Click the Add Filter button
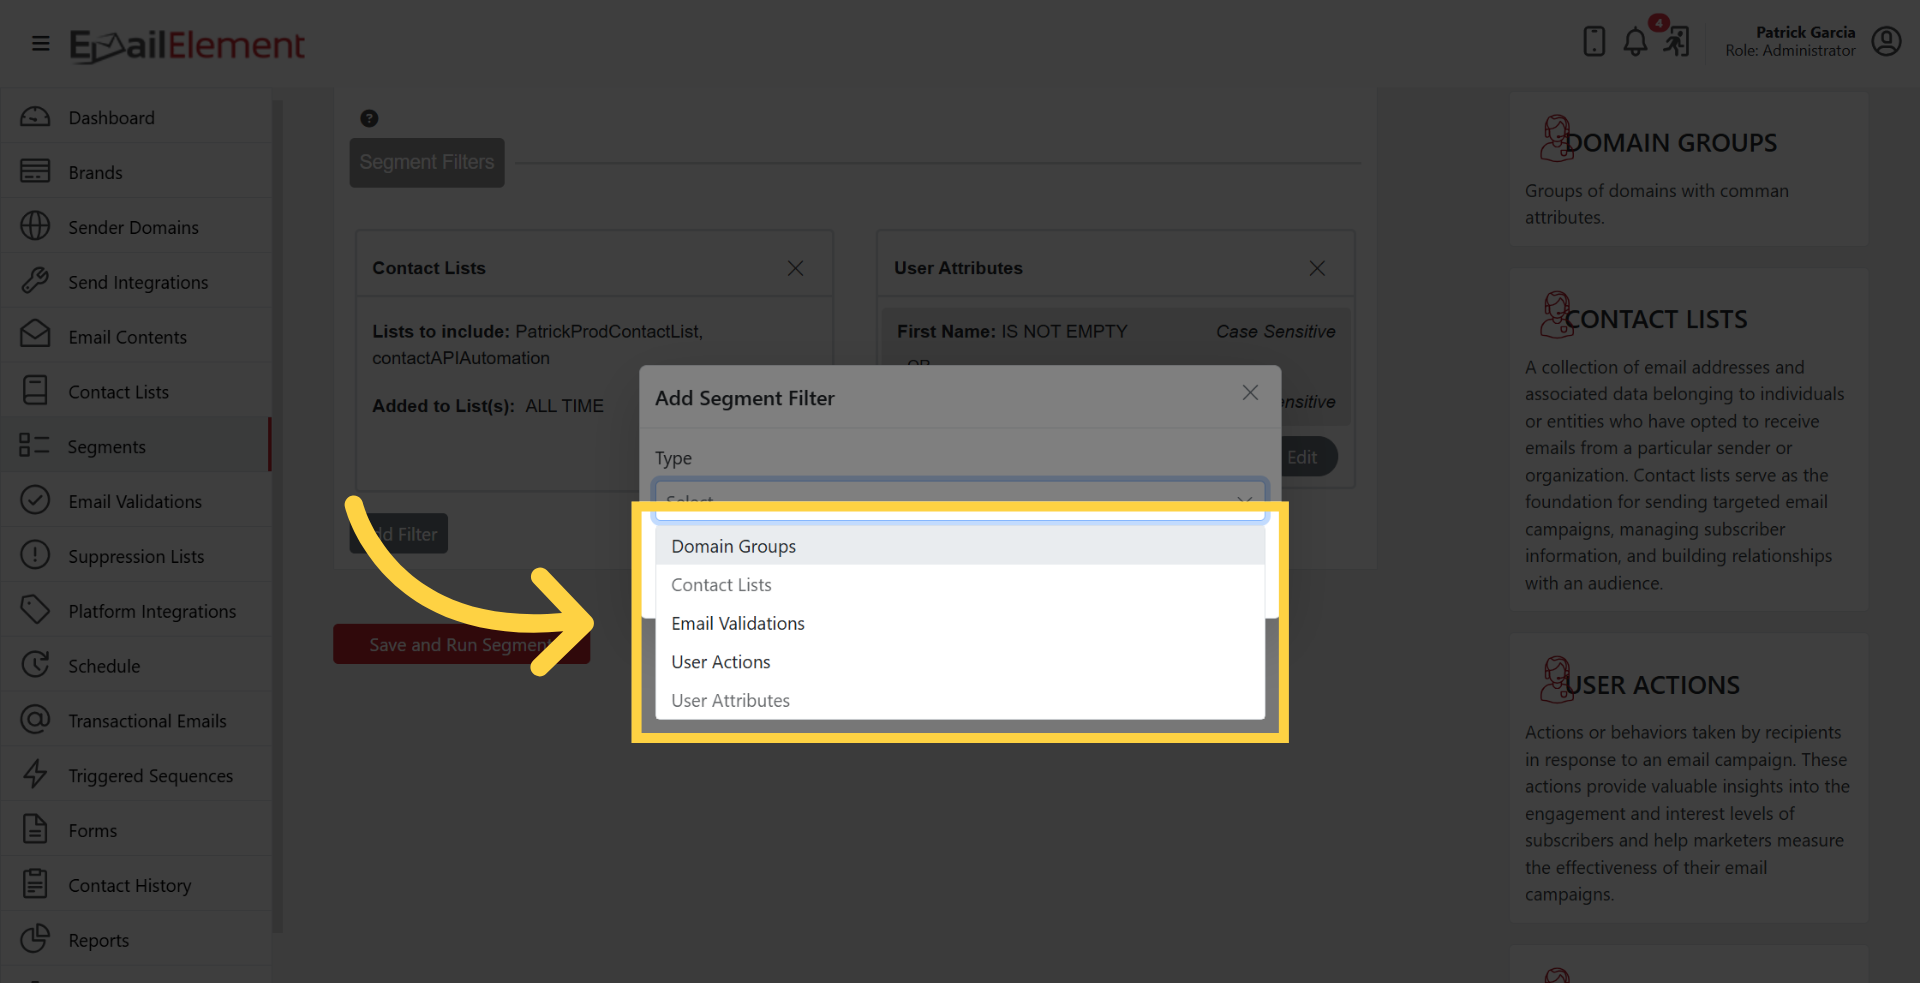The image size is (1920, 983). pyautogui.click(x=399, y=534)
